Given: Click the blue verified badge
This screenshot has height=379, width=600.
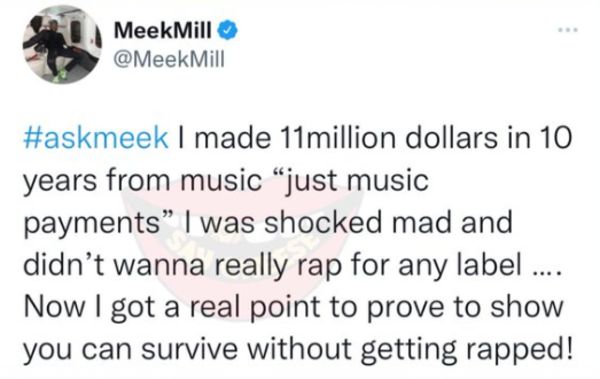Looking at the screenshot, I should point(228,30).
